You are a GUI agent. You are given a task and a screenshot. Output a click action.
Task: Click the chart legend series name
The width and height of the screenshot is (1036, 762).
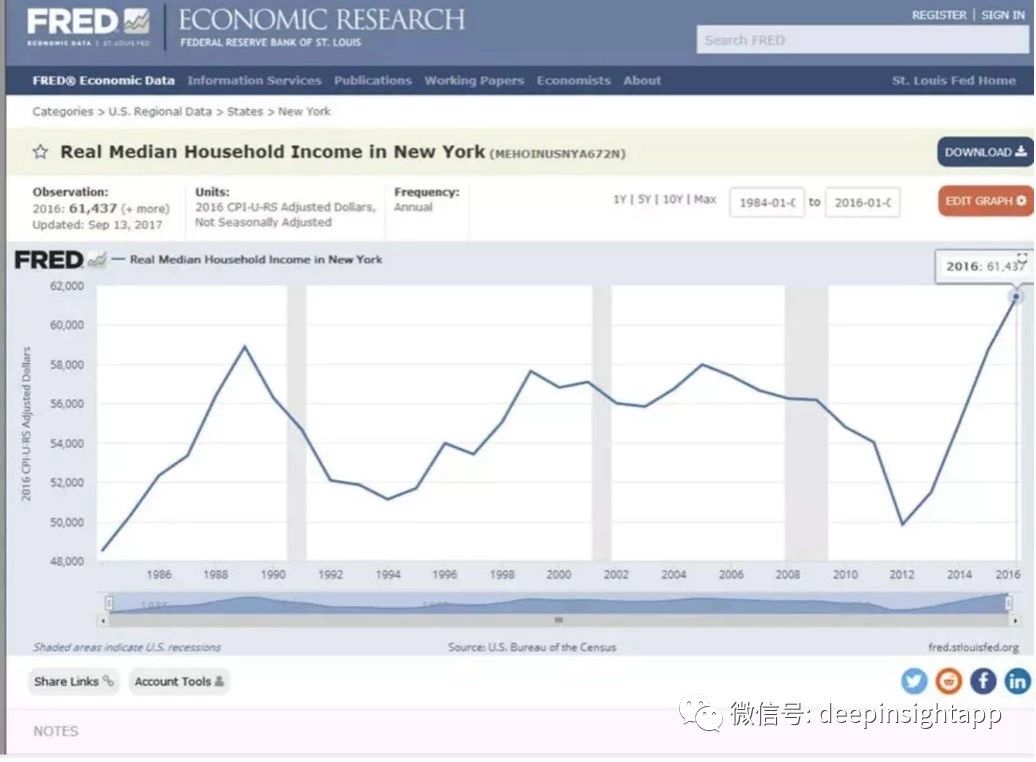[256, 260]
